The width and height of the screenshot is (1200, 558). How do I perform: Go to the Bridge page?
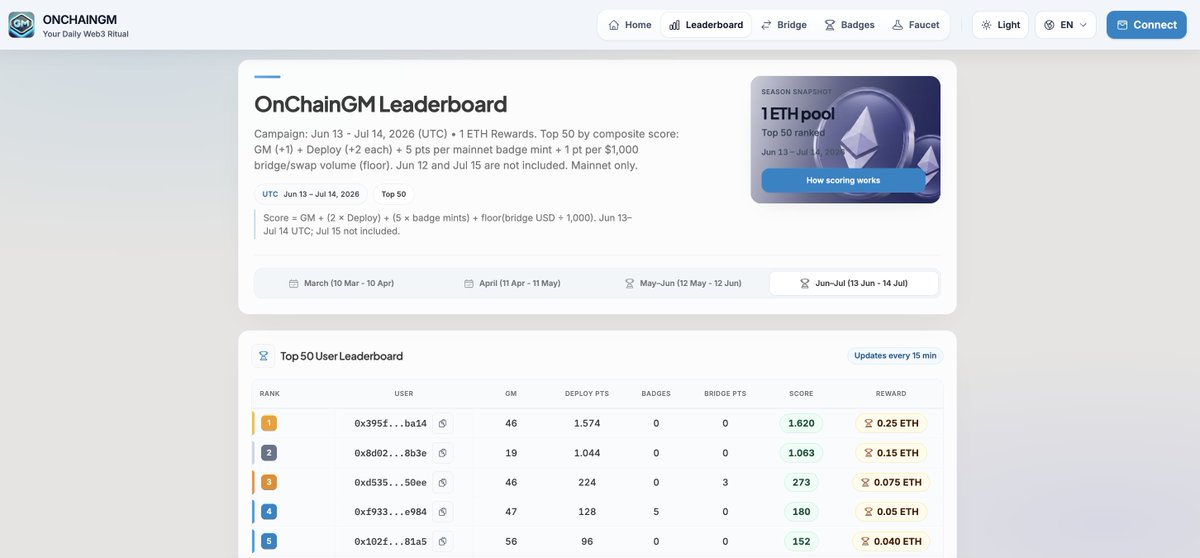(784, 25)
